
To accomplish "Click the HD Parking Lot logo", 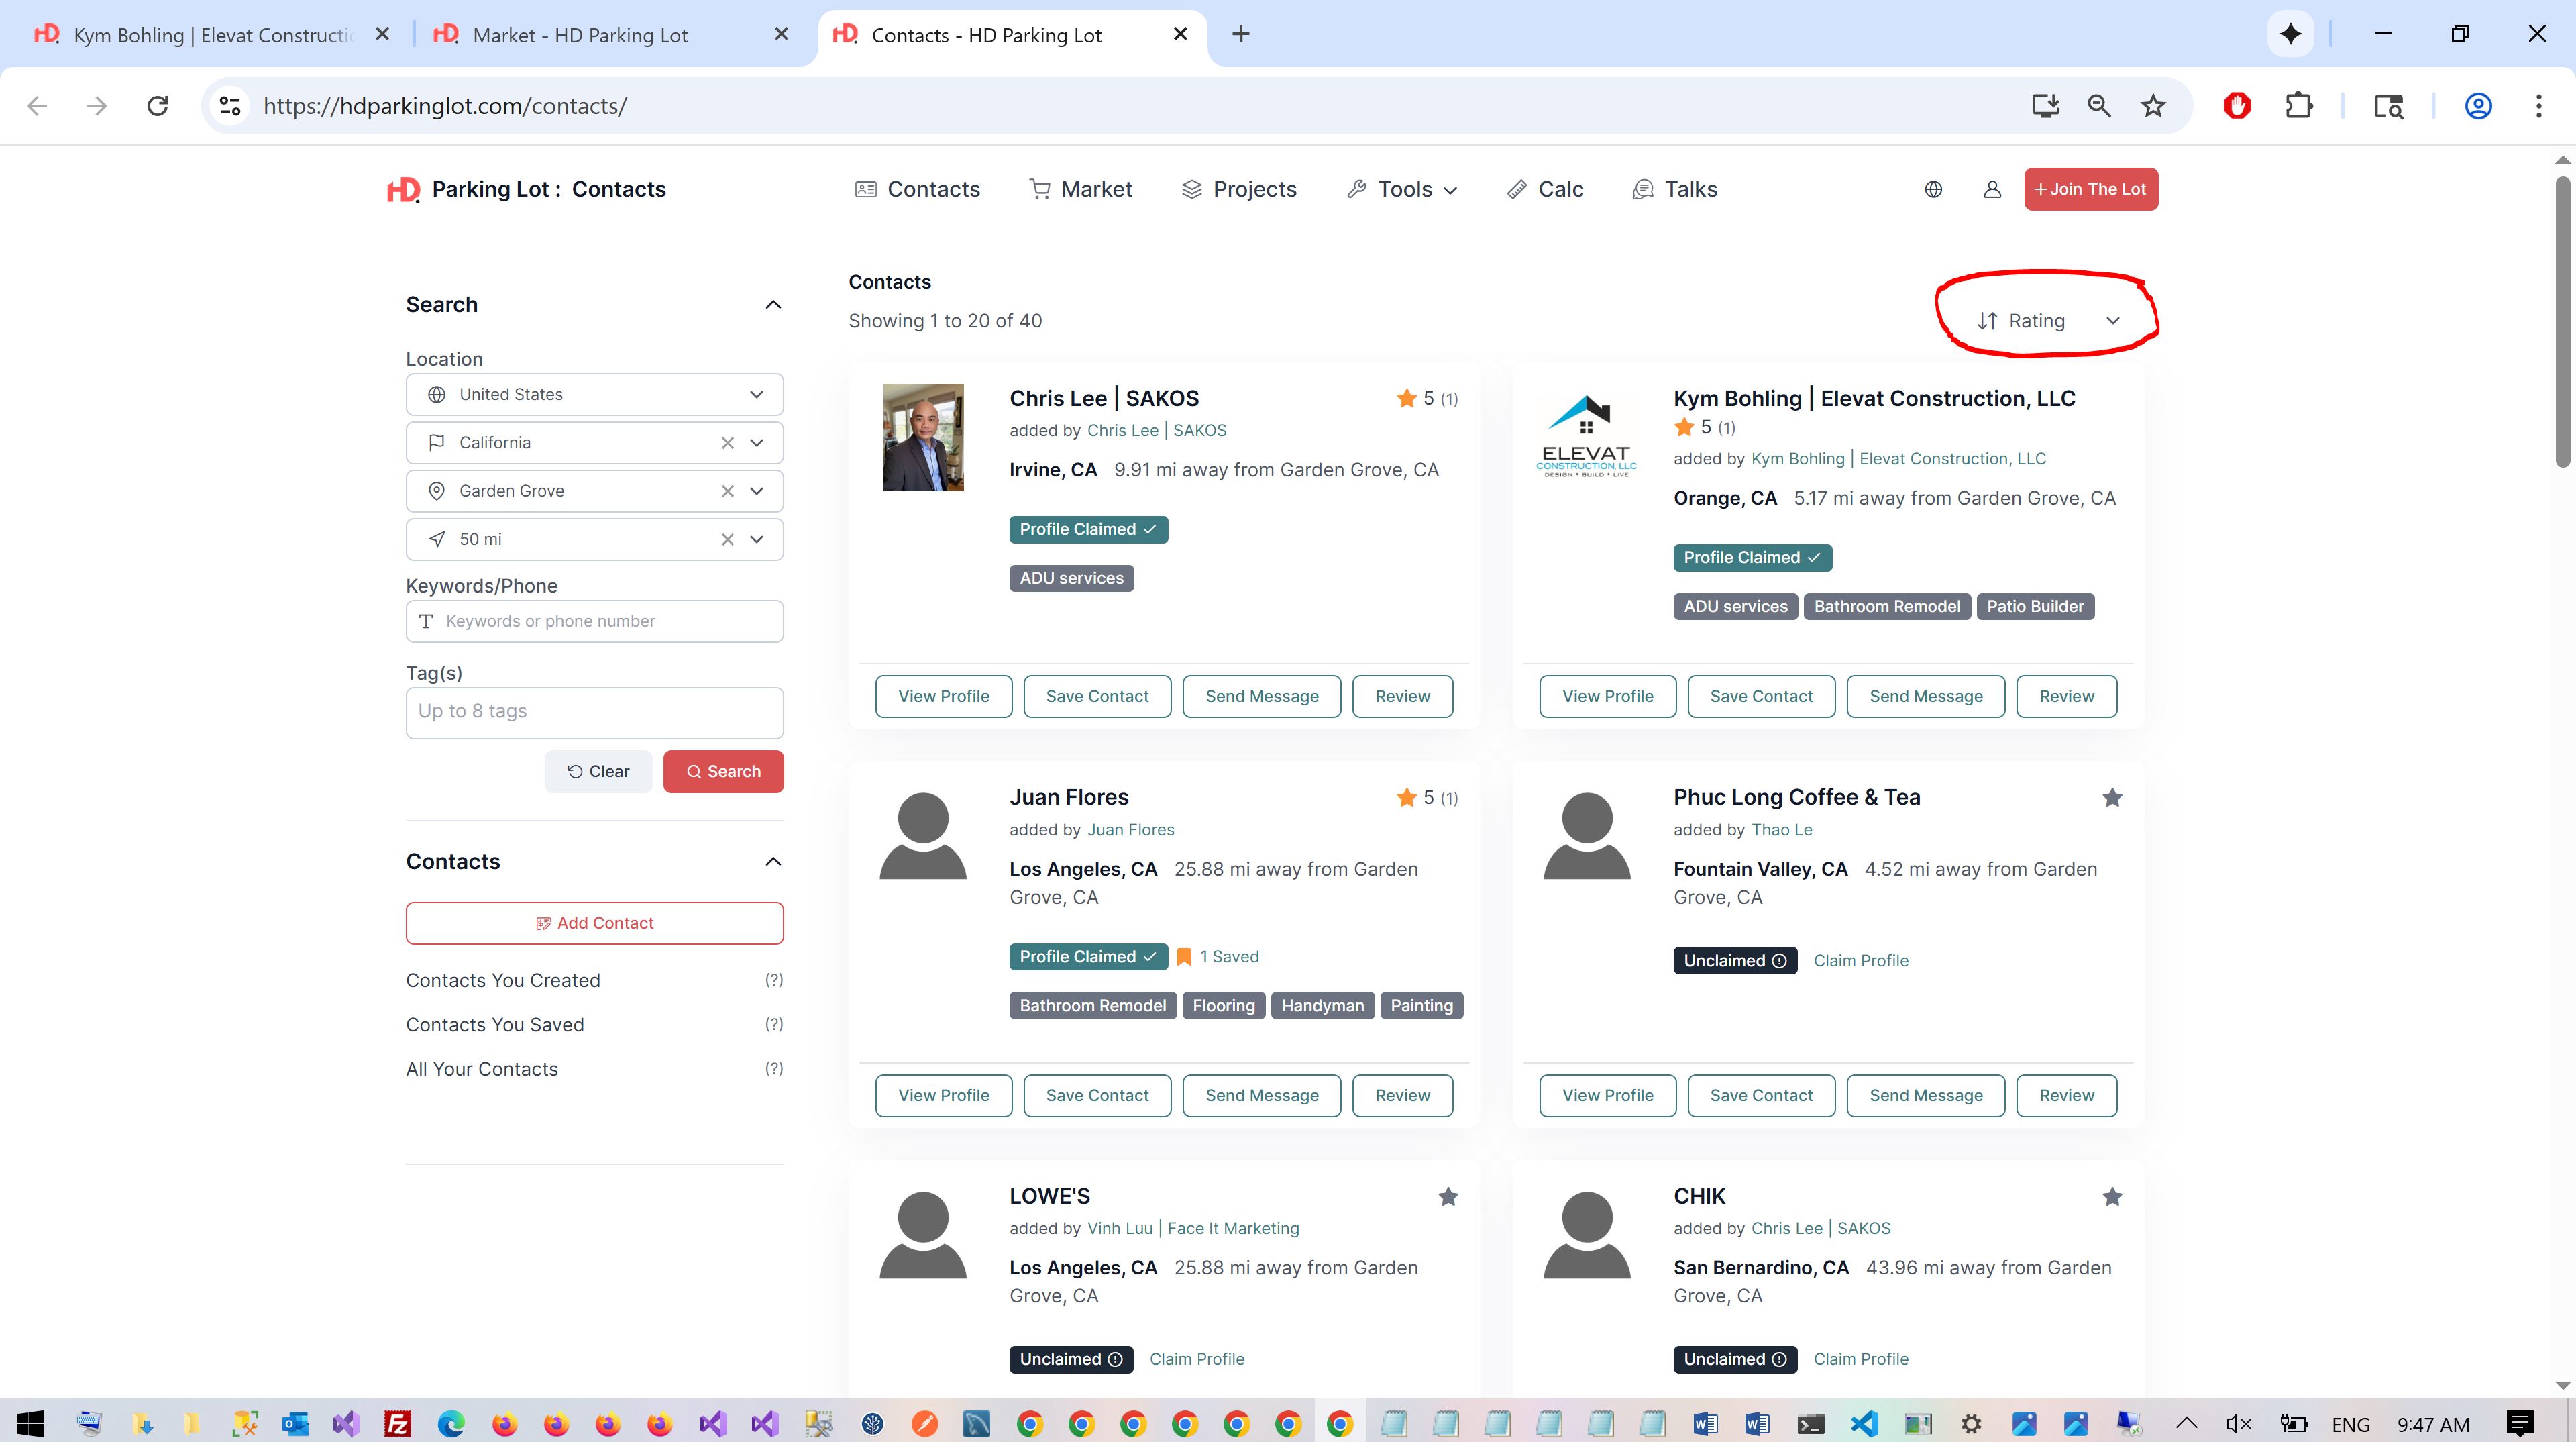I will pyautogui.click(x=404, y=189).
